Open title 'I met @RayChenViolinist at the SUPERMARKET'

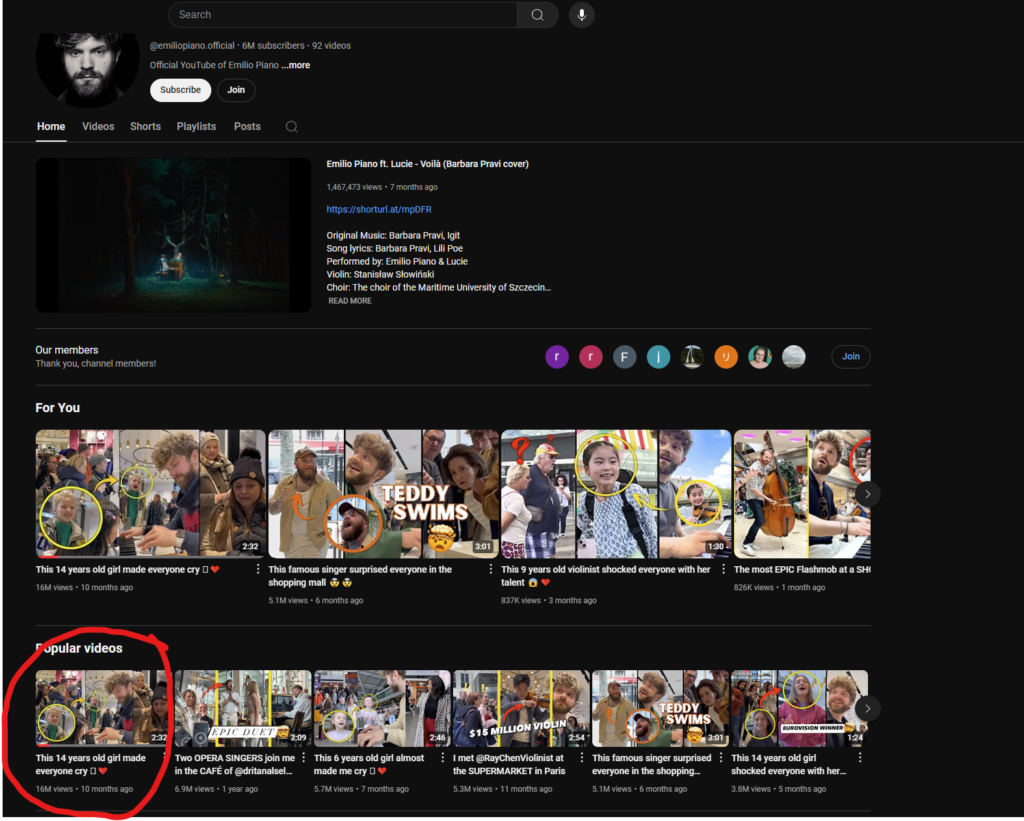509,764
